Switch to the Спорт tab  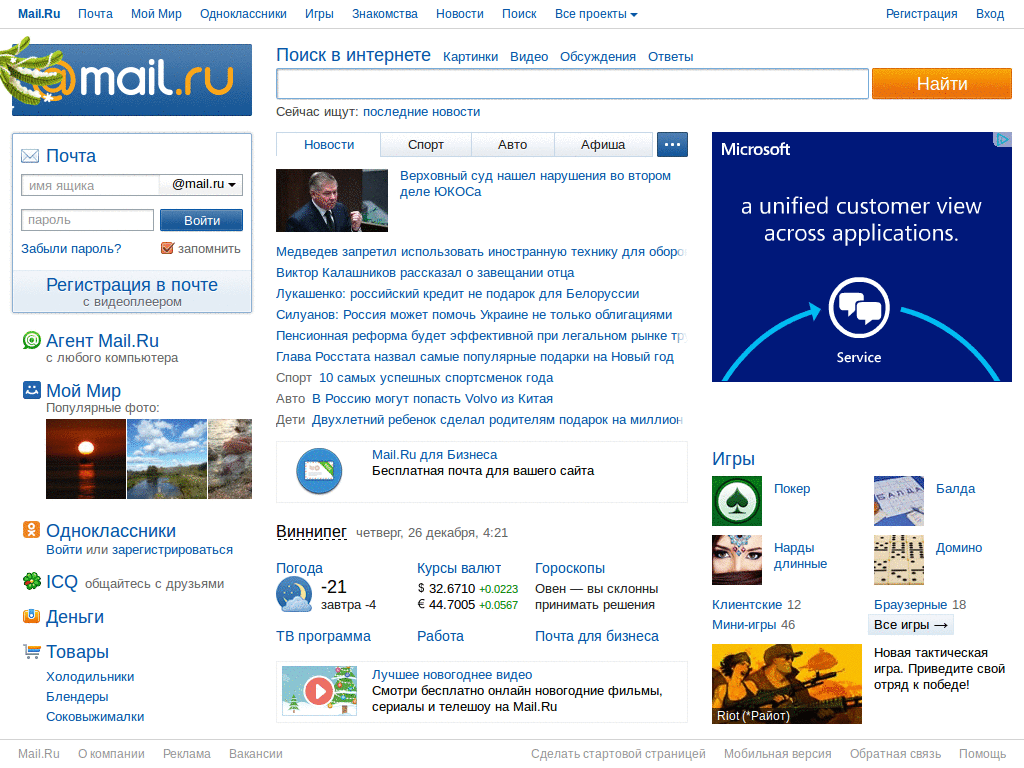(426, 144)
